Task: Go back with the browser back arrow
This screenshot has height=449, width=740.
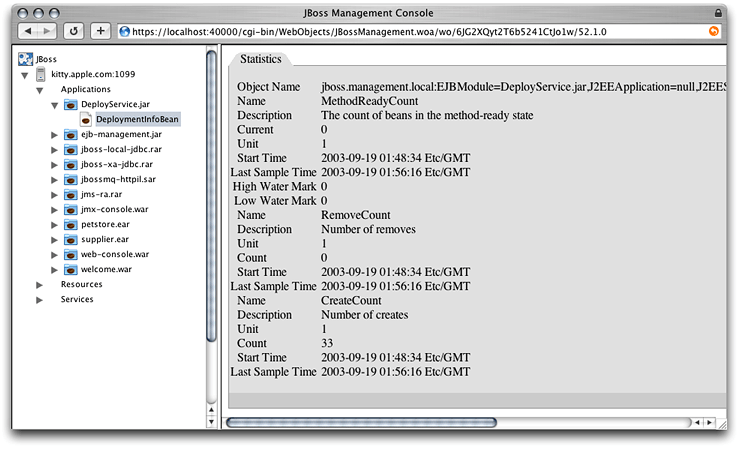Action: pyautogui.click(x=28, y=31)
